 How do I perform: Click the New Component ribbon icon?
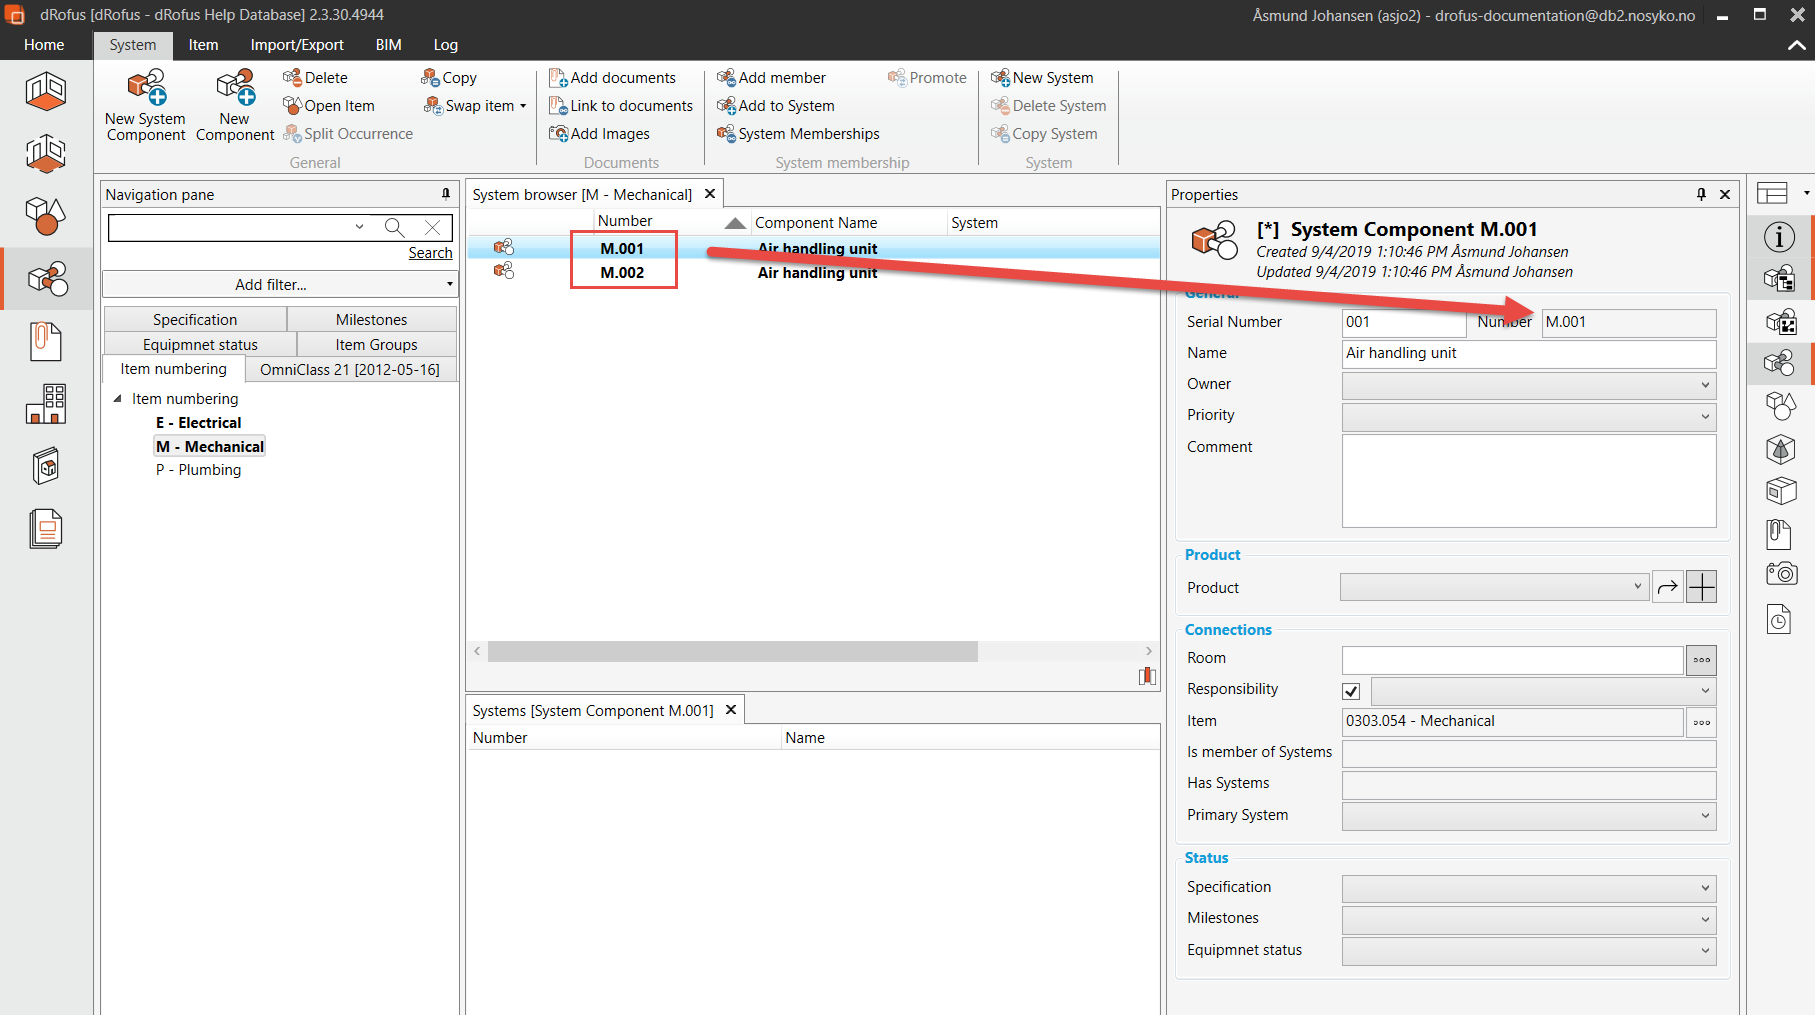(x=235, y=88)
